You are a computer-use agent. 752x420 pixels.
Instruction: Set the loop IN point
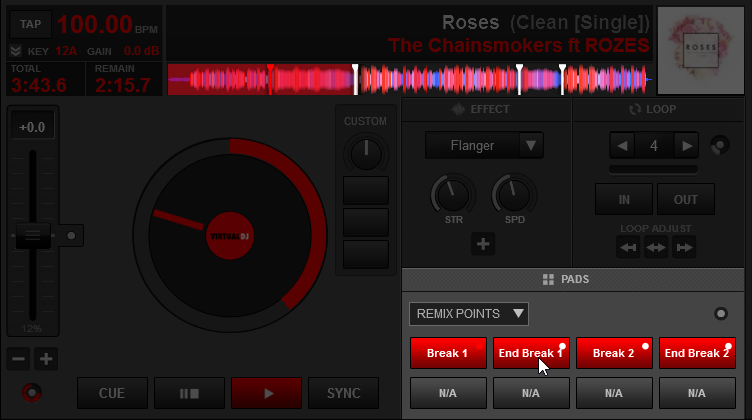click(624, 199)
